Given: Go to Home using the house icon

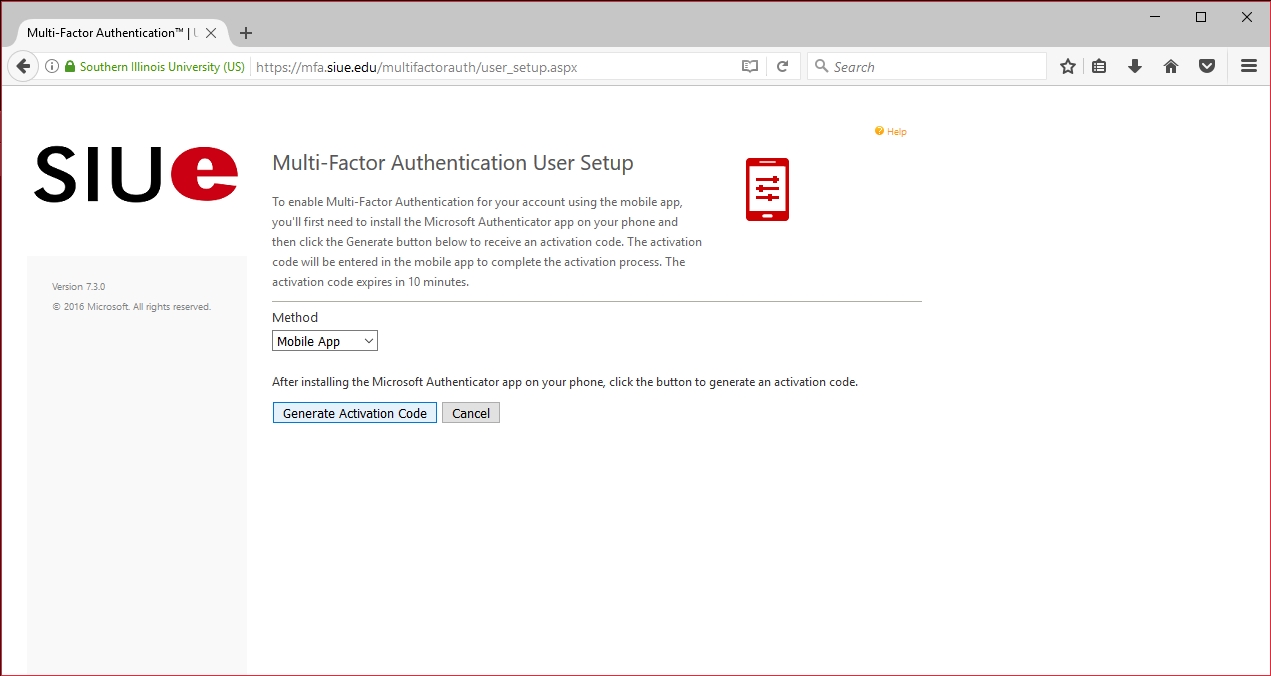Looking at the screenshot, I should (1171, 67).
